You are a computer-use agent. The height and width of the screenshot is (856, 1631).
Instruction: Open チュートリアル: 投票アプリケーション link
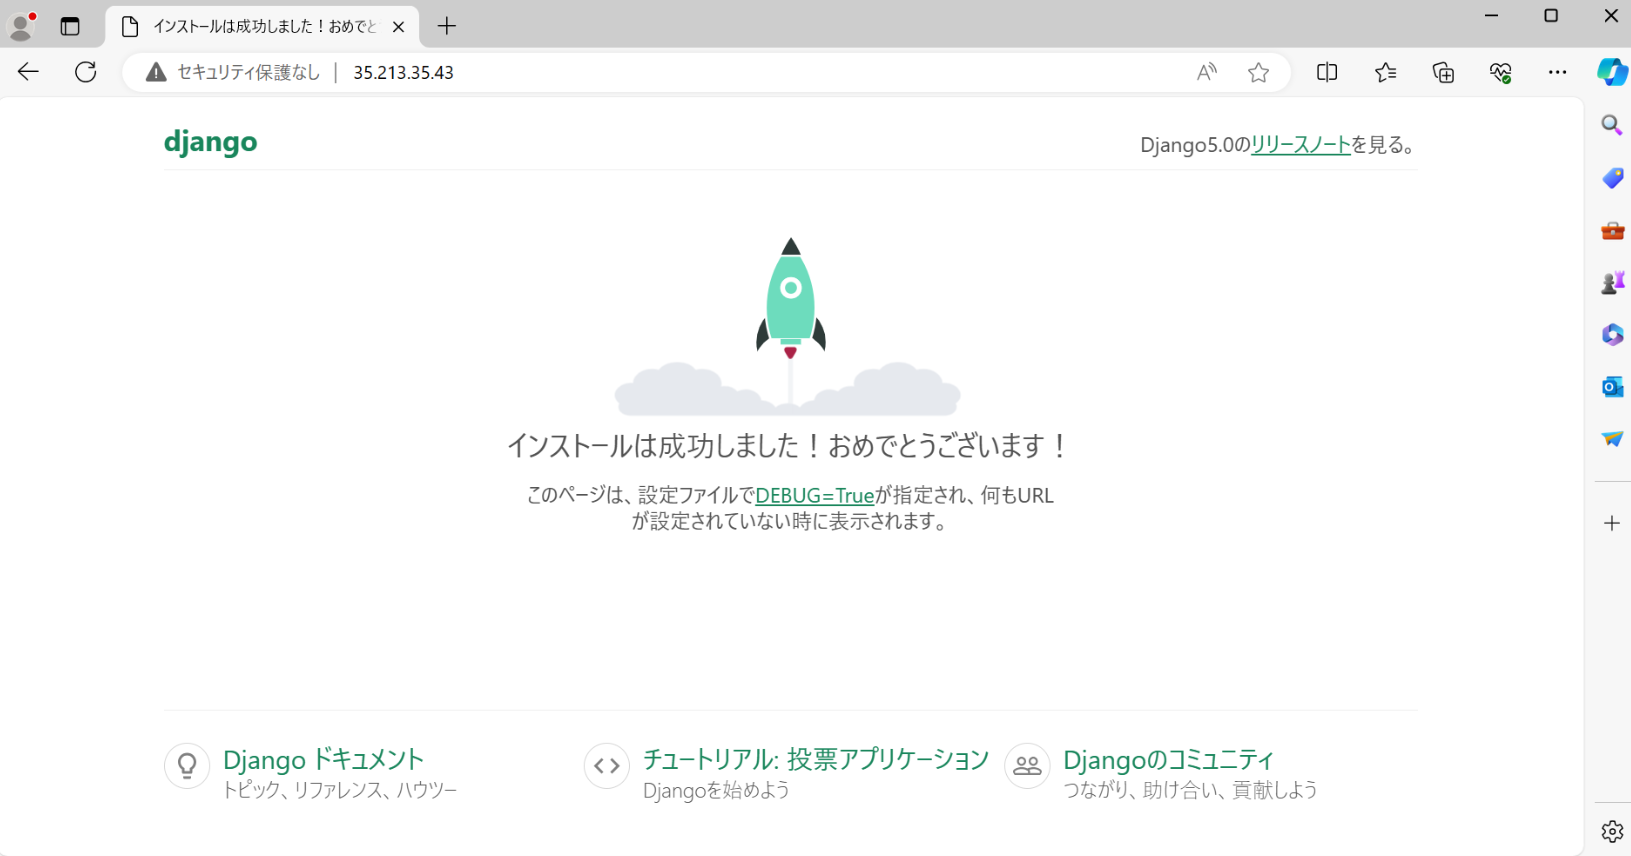(x=816, y=759)
